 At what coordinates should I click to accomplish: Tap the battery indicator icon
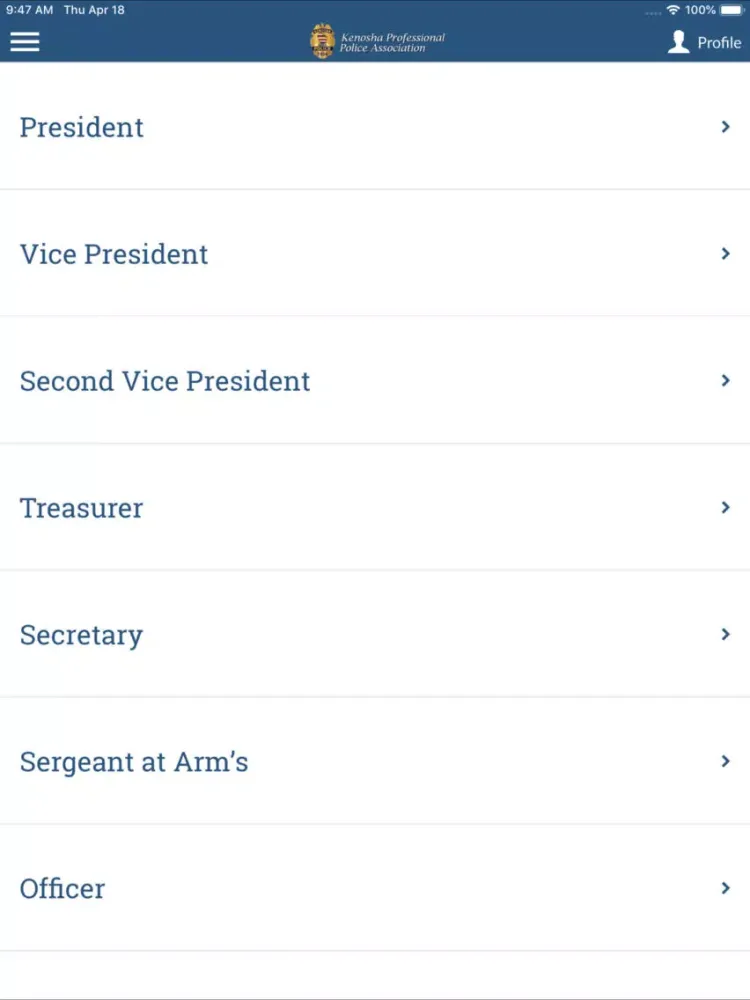[732, 10]
